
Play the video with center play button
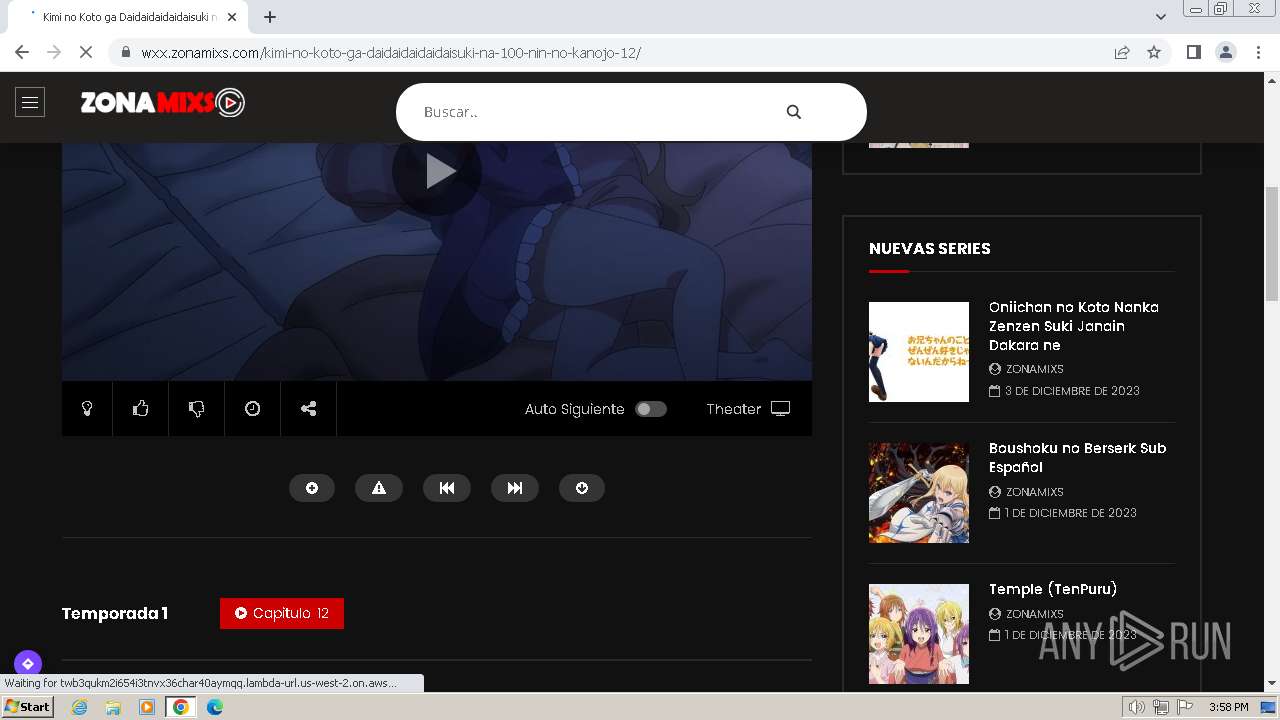click(437, 171)
